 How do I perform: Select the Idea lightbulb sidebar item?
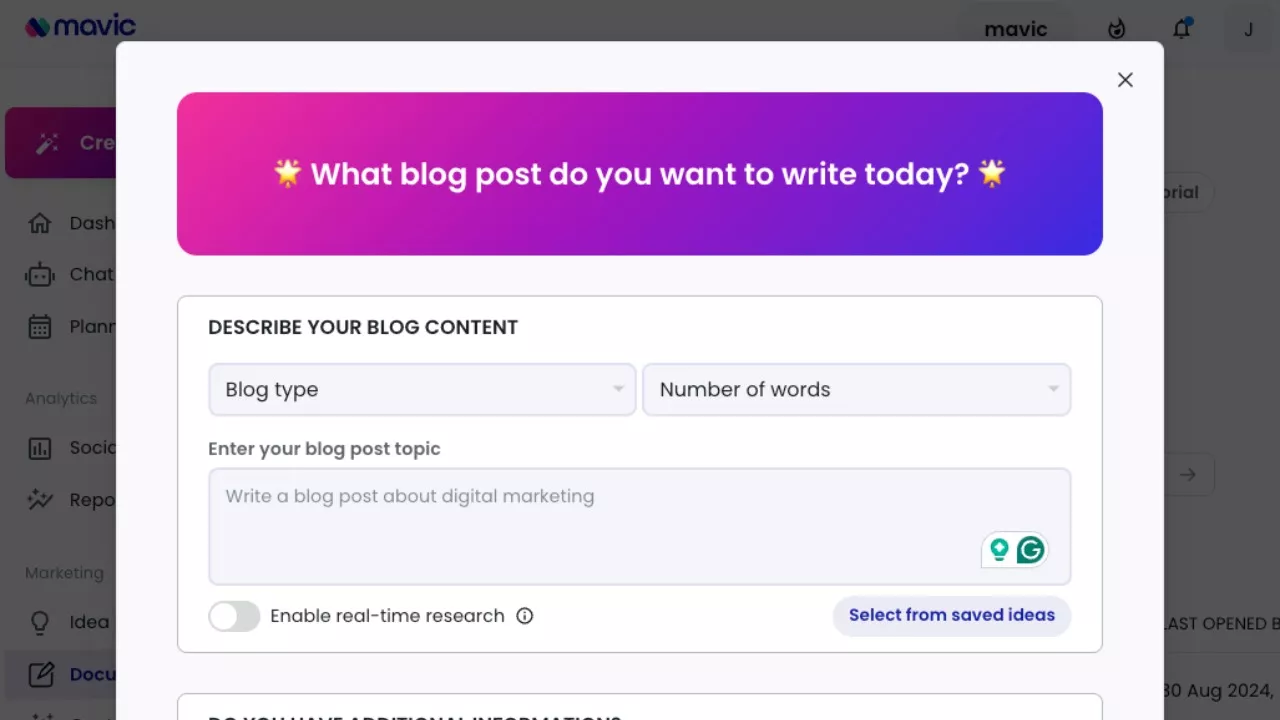point(40,622)
